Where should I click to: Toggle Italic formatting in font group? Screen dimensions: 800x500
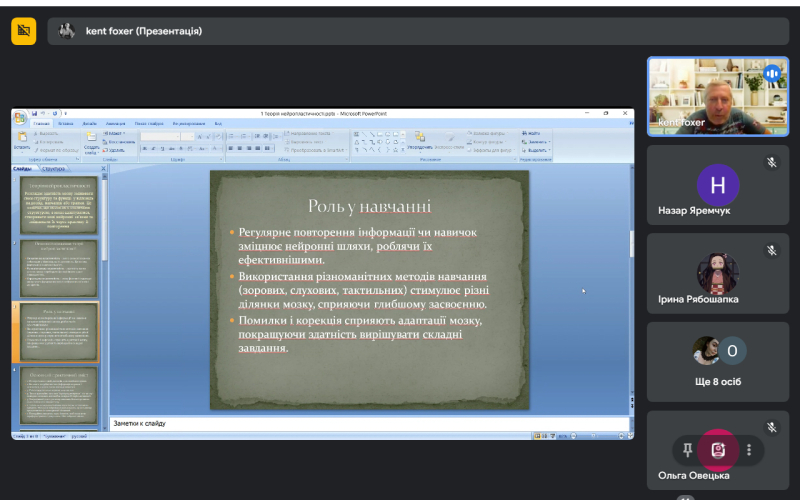point(154,148)
